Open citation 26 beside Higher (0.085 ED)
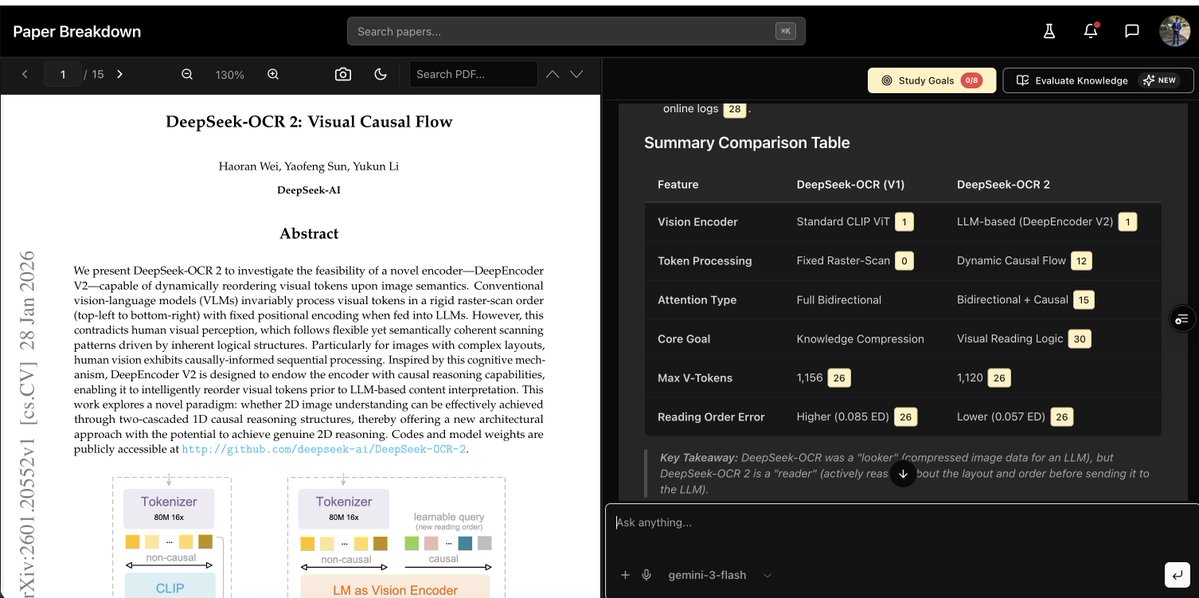Image resolution: width=1199 pixels, height=598 pixels. 905,417
